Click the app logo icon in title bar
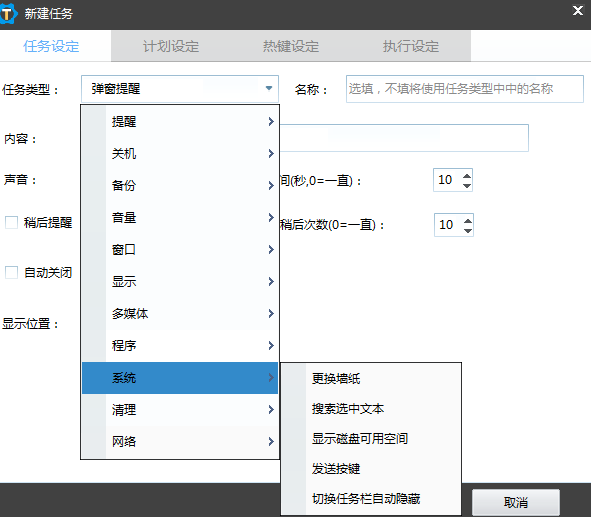The height and width of the screenshot is (517, 591). 8,14
